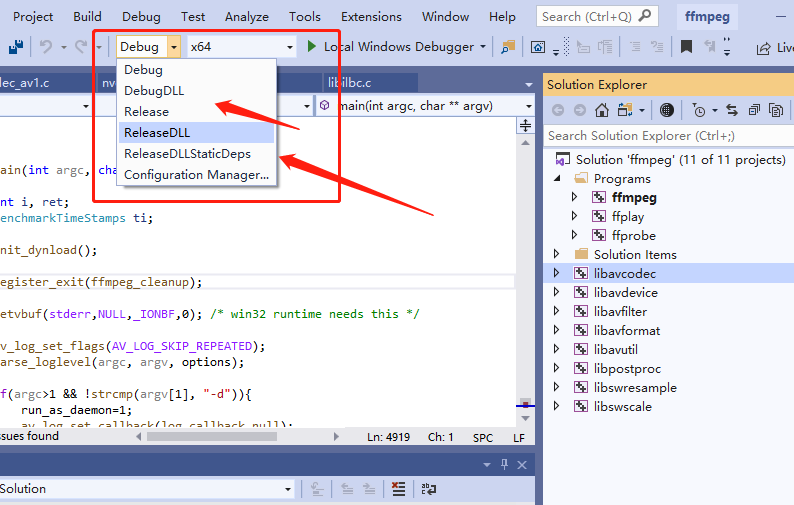This screenshot has height=505, width=794.
Task: Collapse the Programs folder in Solution Explorer
Action: (558, 179)
